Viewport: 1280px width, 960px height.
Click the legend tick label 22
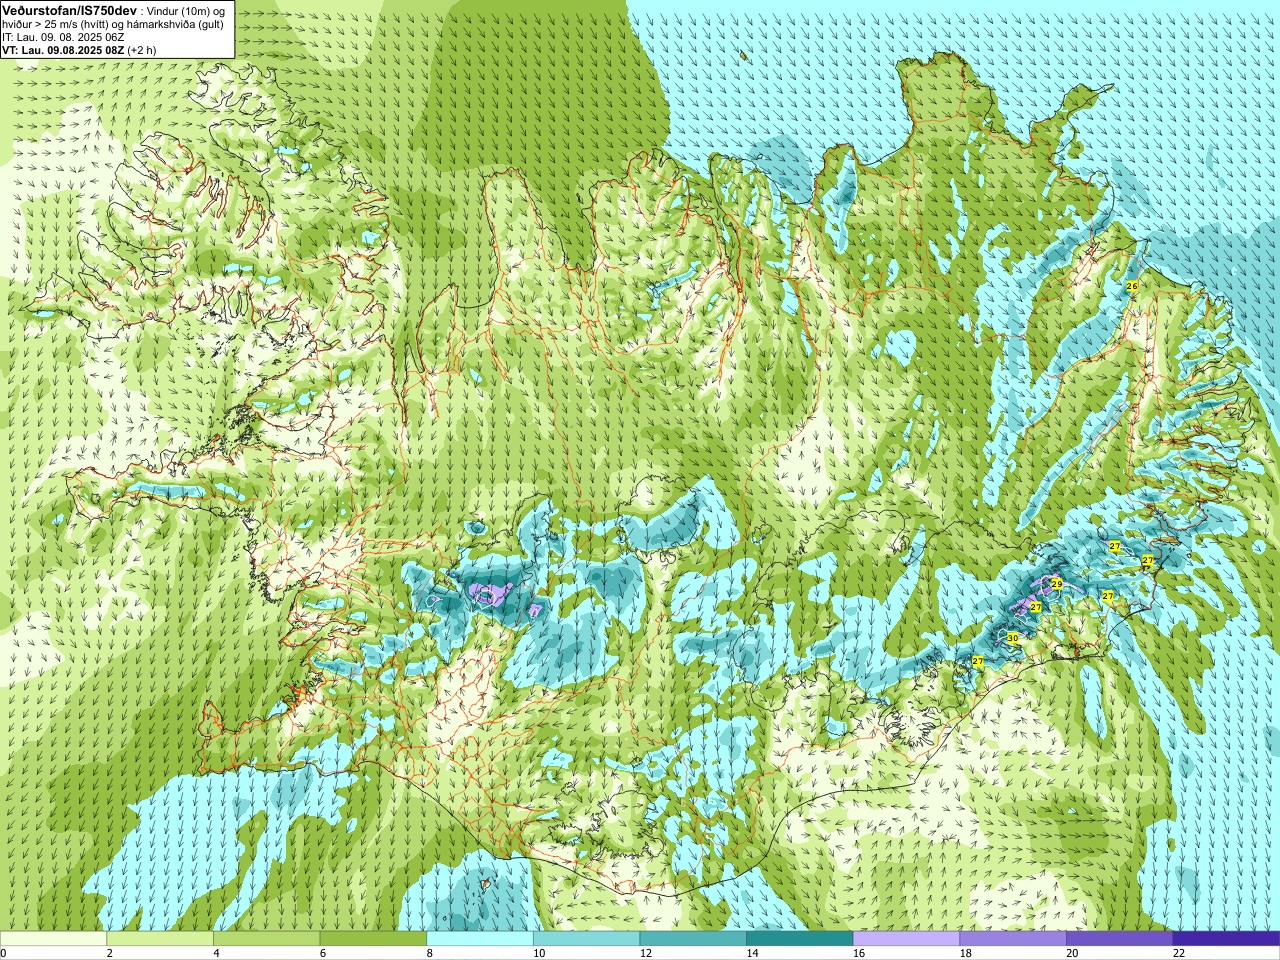1179,953
